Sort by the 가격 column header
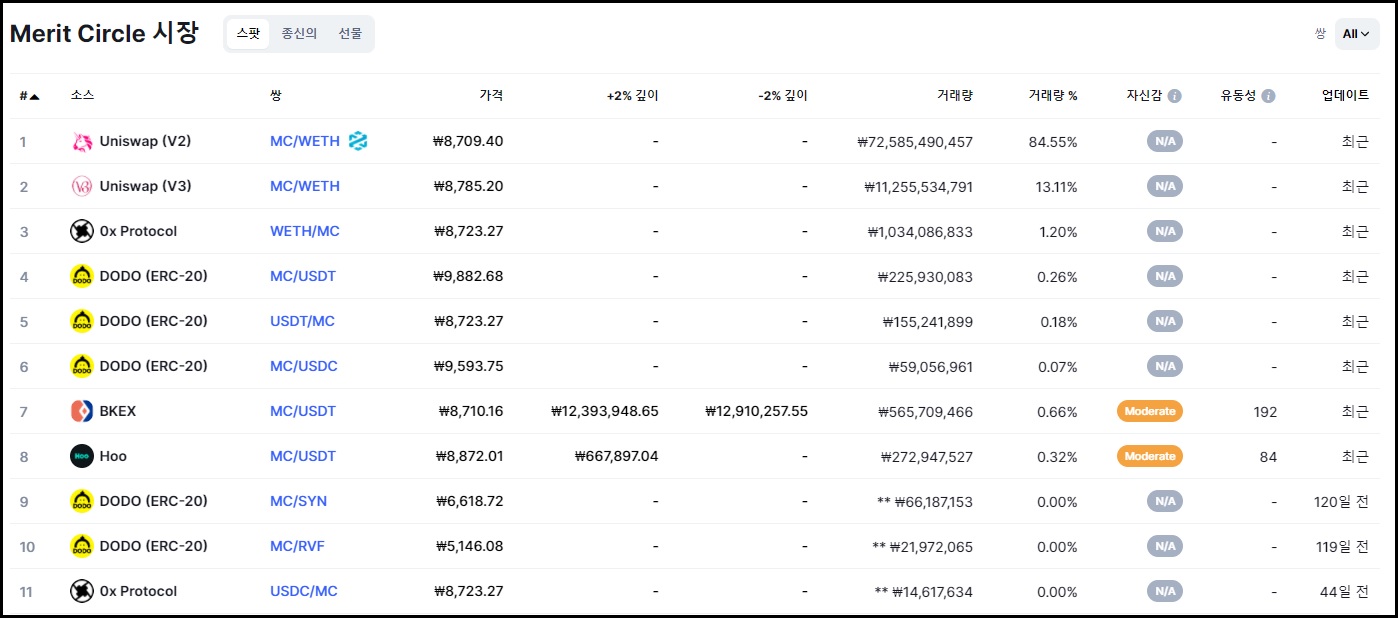The height and width of the screenshot is (619, 1398). click(x=491, y=97)
